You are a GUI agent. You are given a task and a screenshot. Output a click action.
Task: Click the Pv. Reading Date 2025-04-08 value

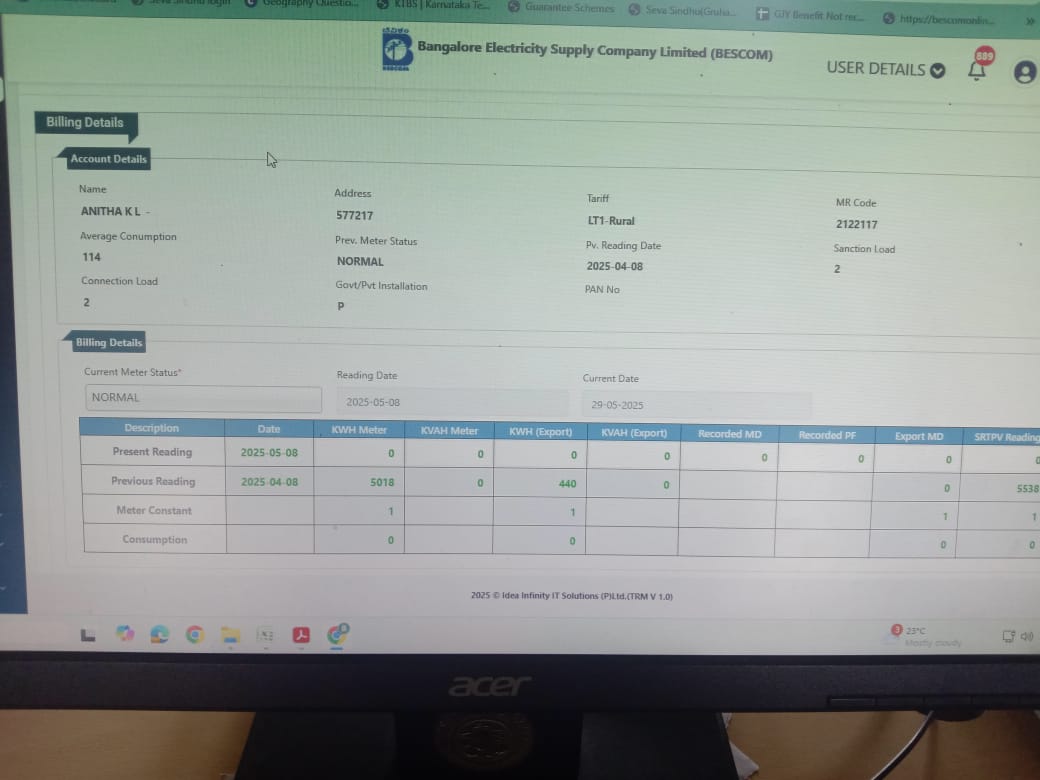(614, 266)
